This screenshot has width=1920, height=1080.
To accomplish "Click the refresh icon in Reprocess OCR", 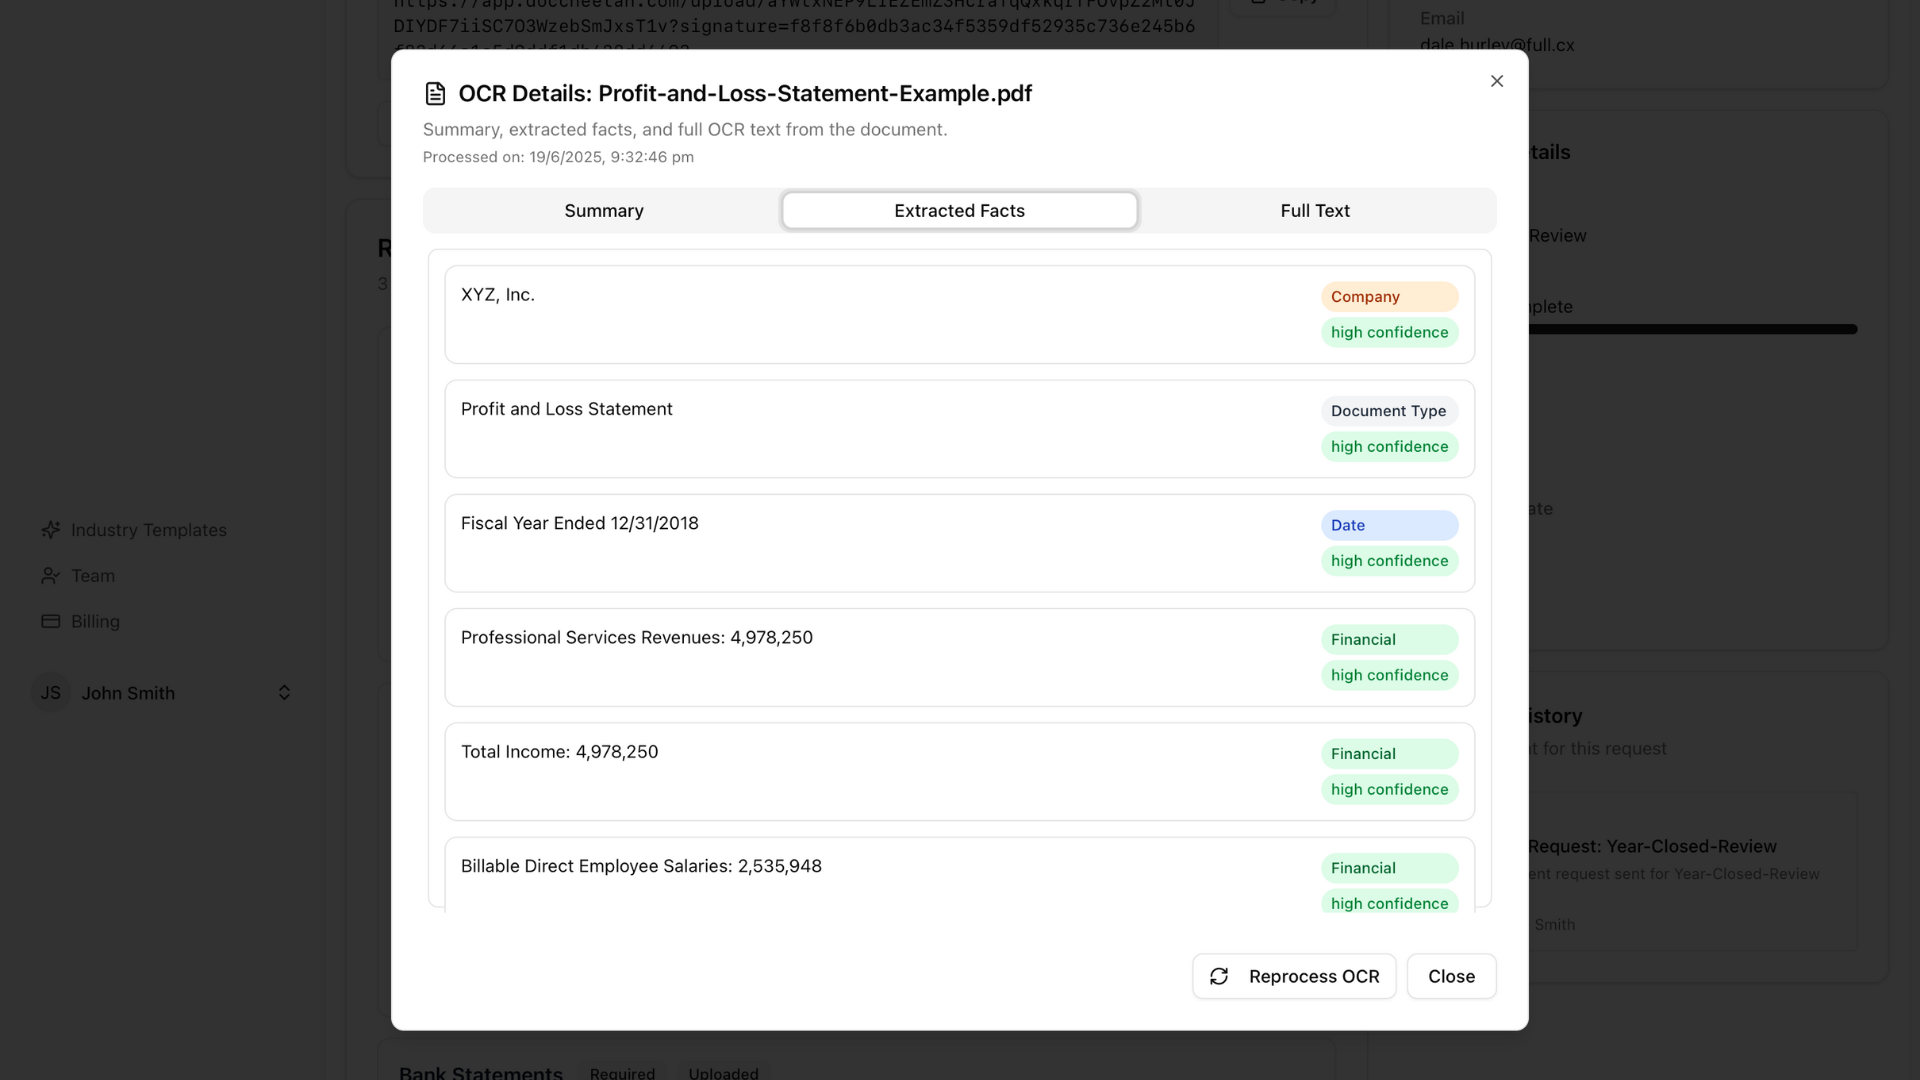I will [x=1219, y=977].
